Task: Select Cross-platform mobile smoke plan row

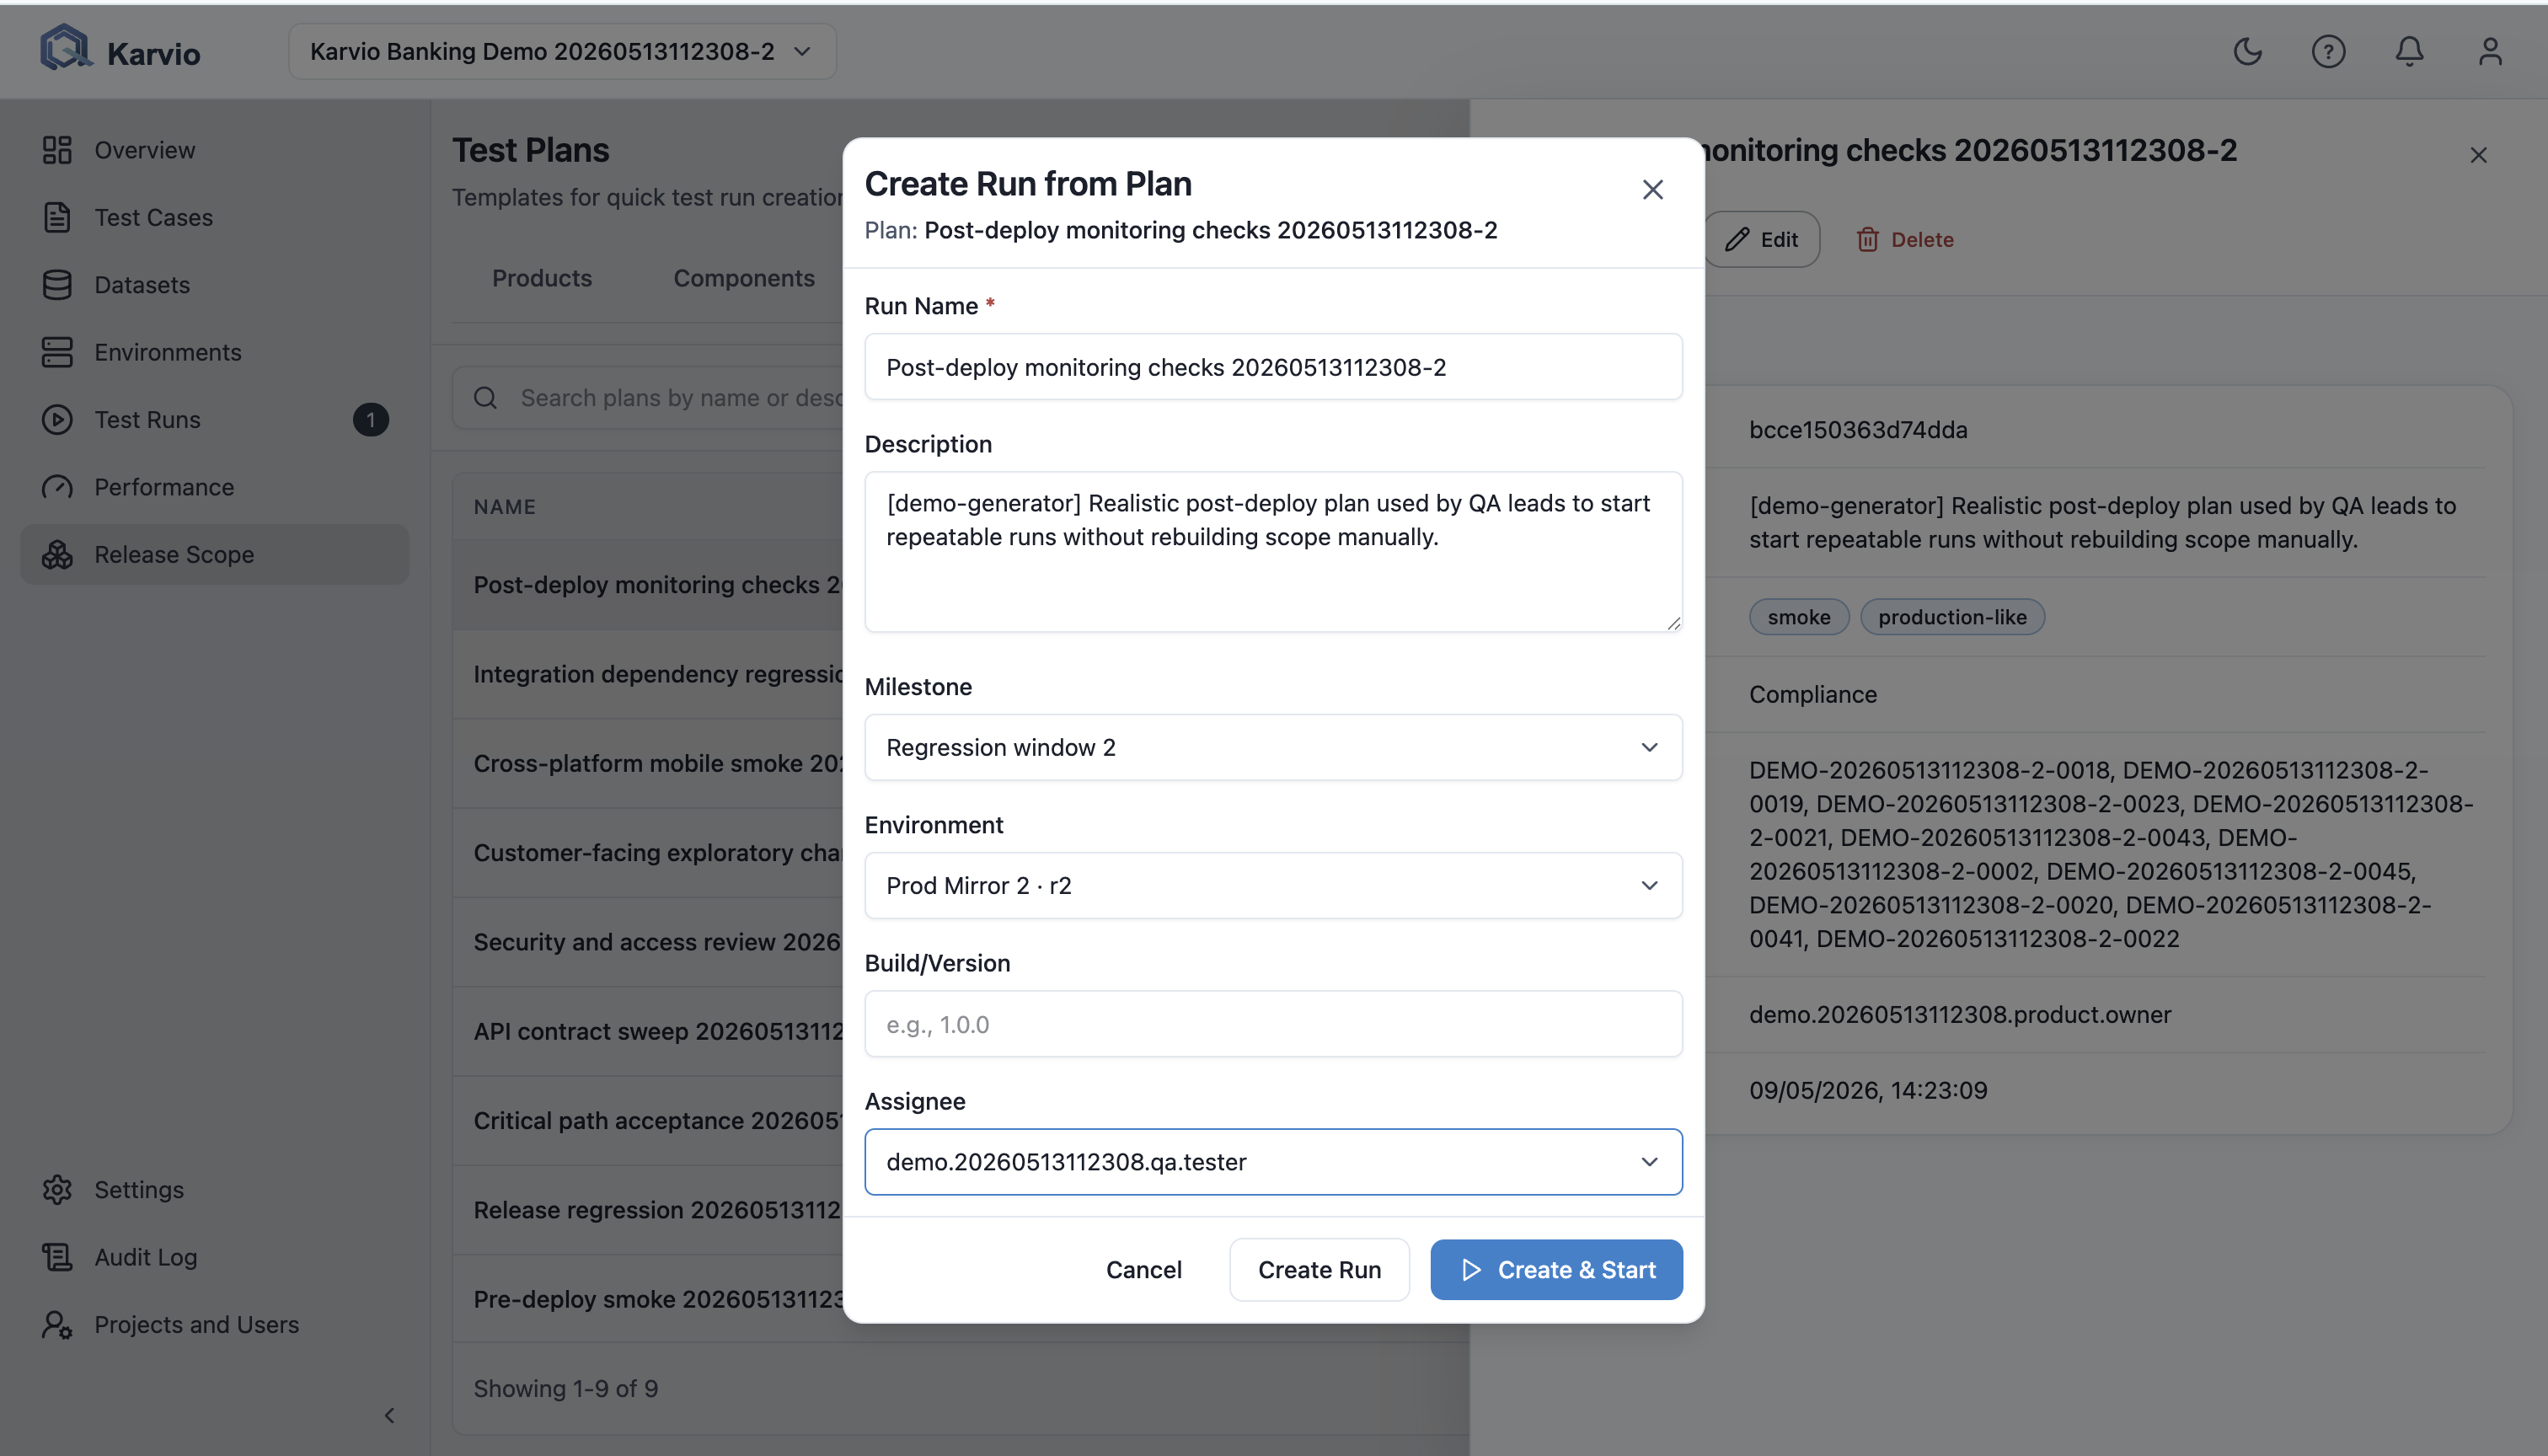Action: click(x=648, y=763)
